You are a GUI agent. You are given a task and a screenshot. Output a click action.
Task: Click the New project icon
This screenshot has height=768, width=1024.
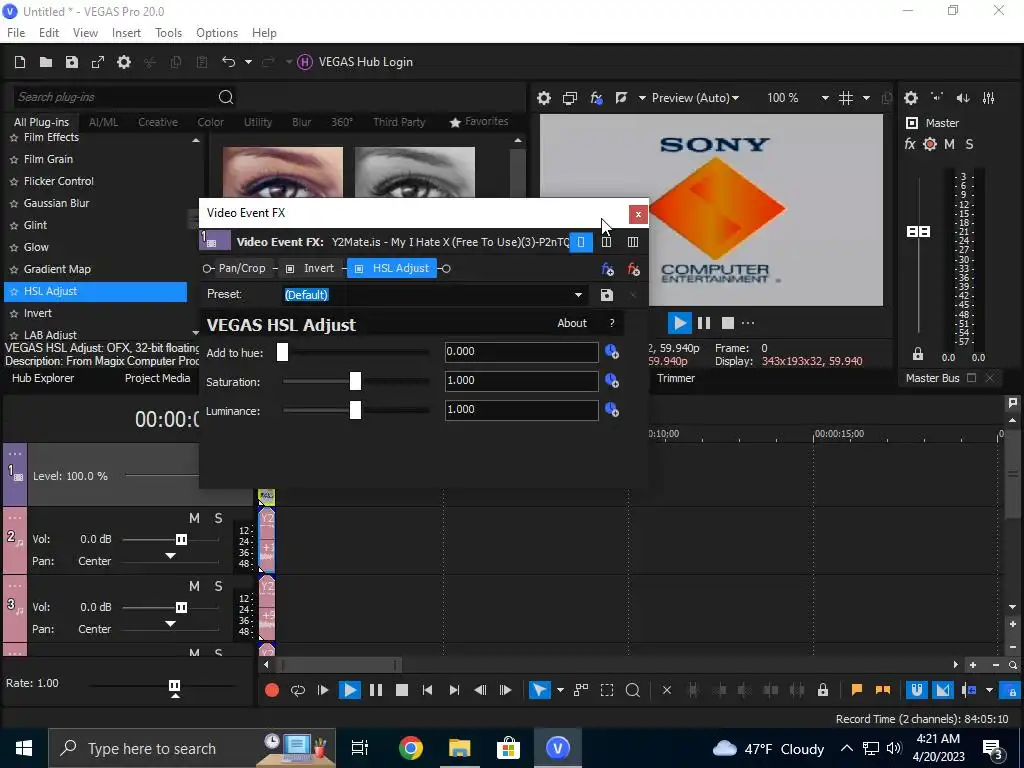pos(20,62)
